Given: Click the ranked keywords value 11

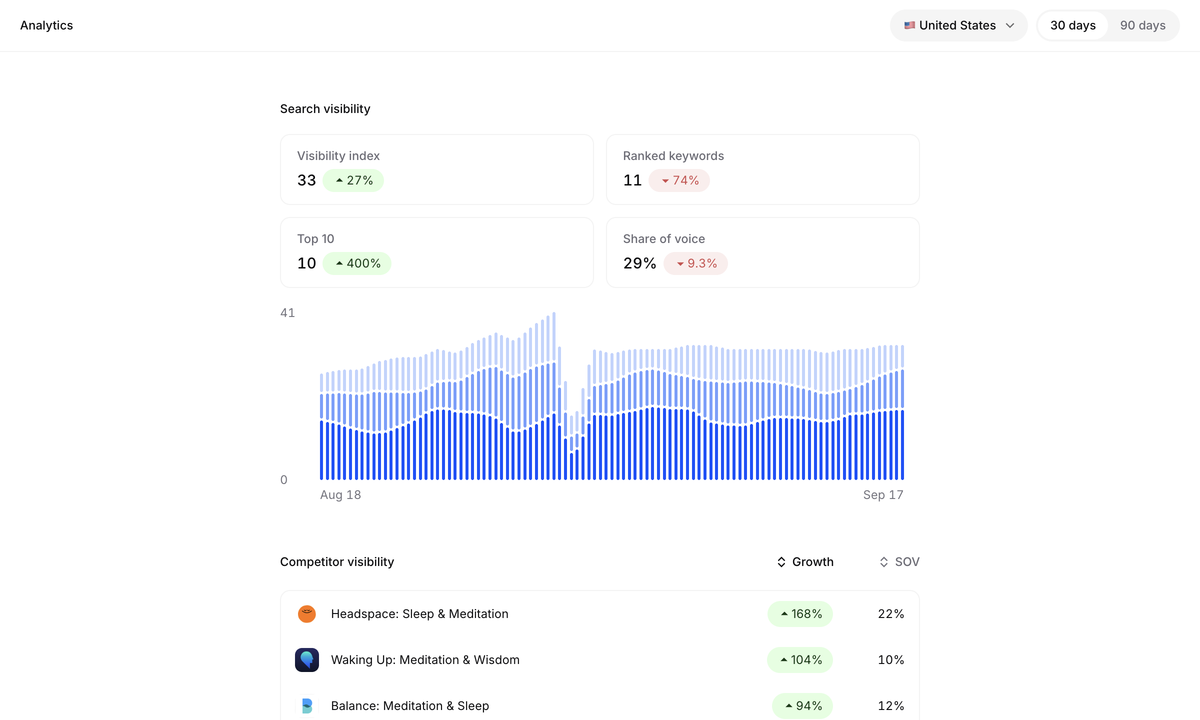Looking at the screenshot, I should (632, 180).
